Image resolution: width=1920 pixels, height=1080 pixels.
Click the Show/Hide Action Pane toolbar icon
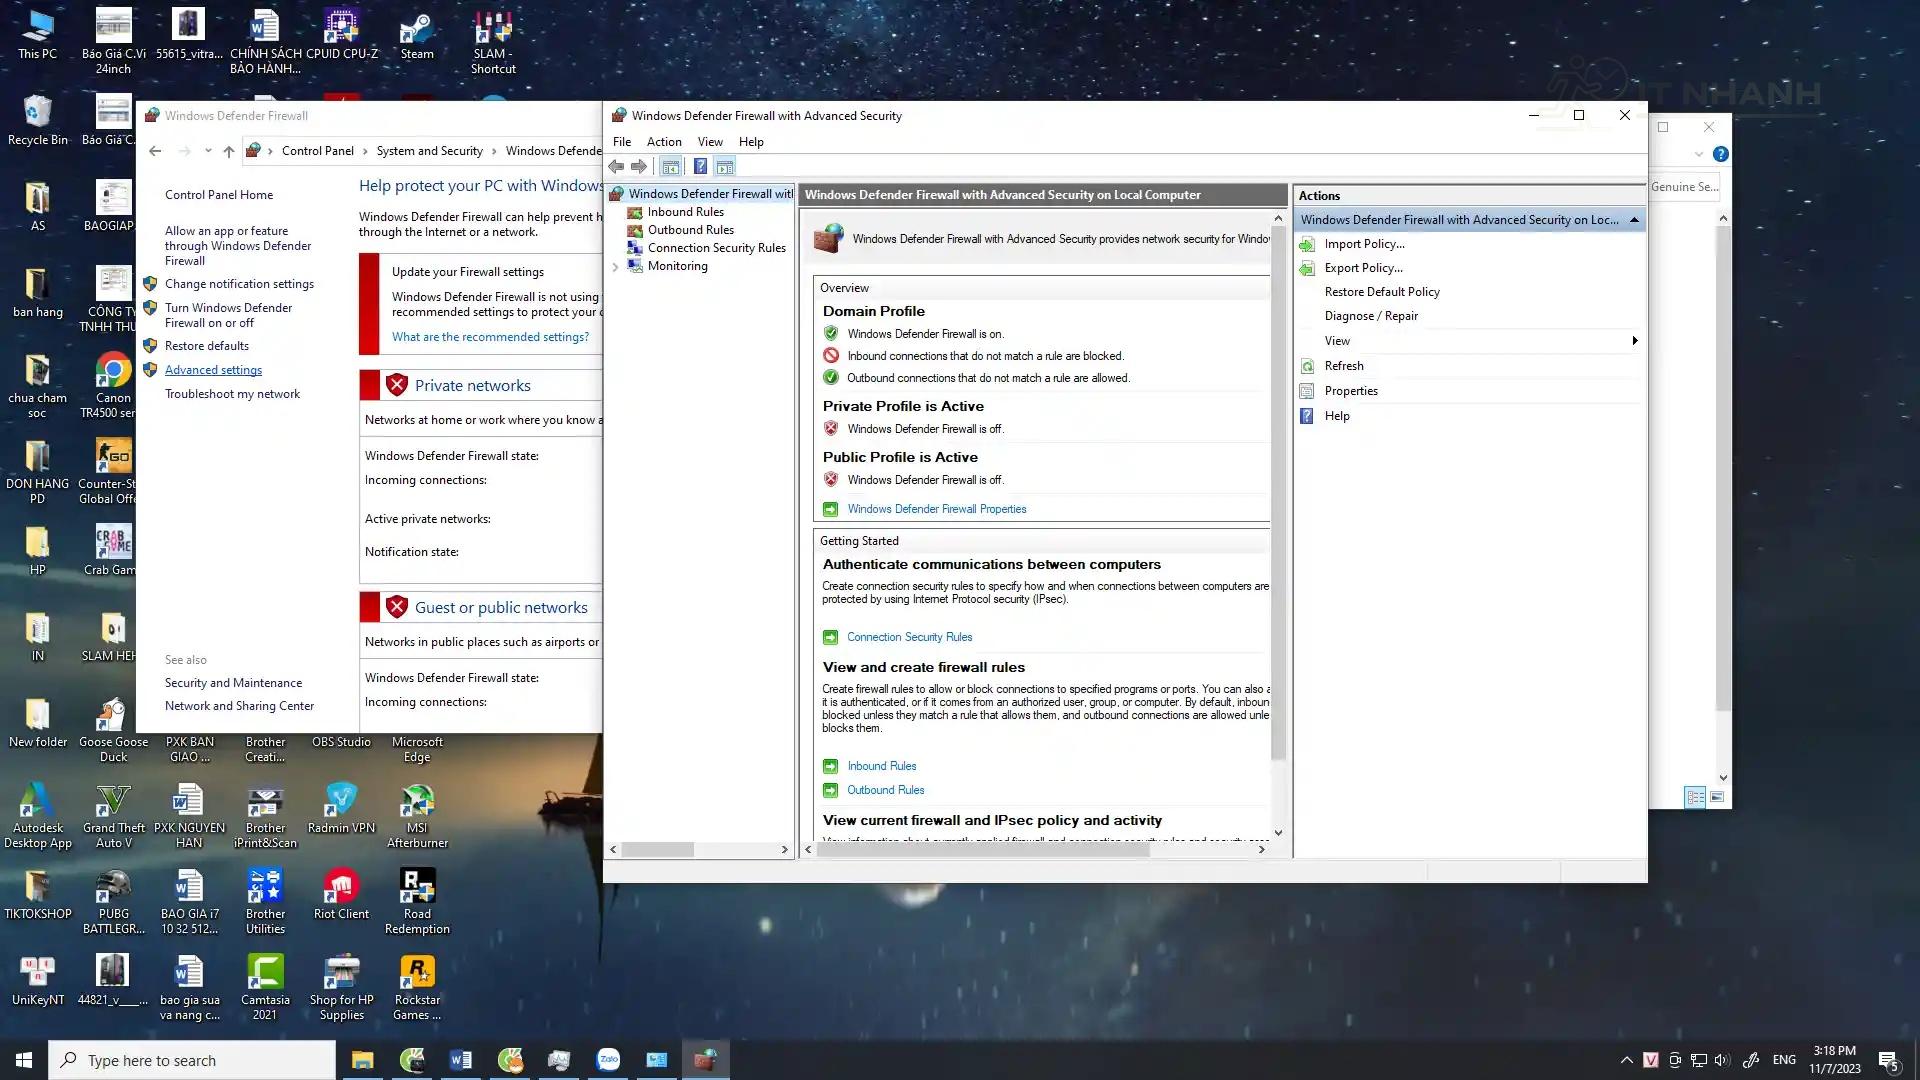pos(725,167)
